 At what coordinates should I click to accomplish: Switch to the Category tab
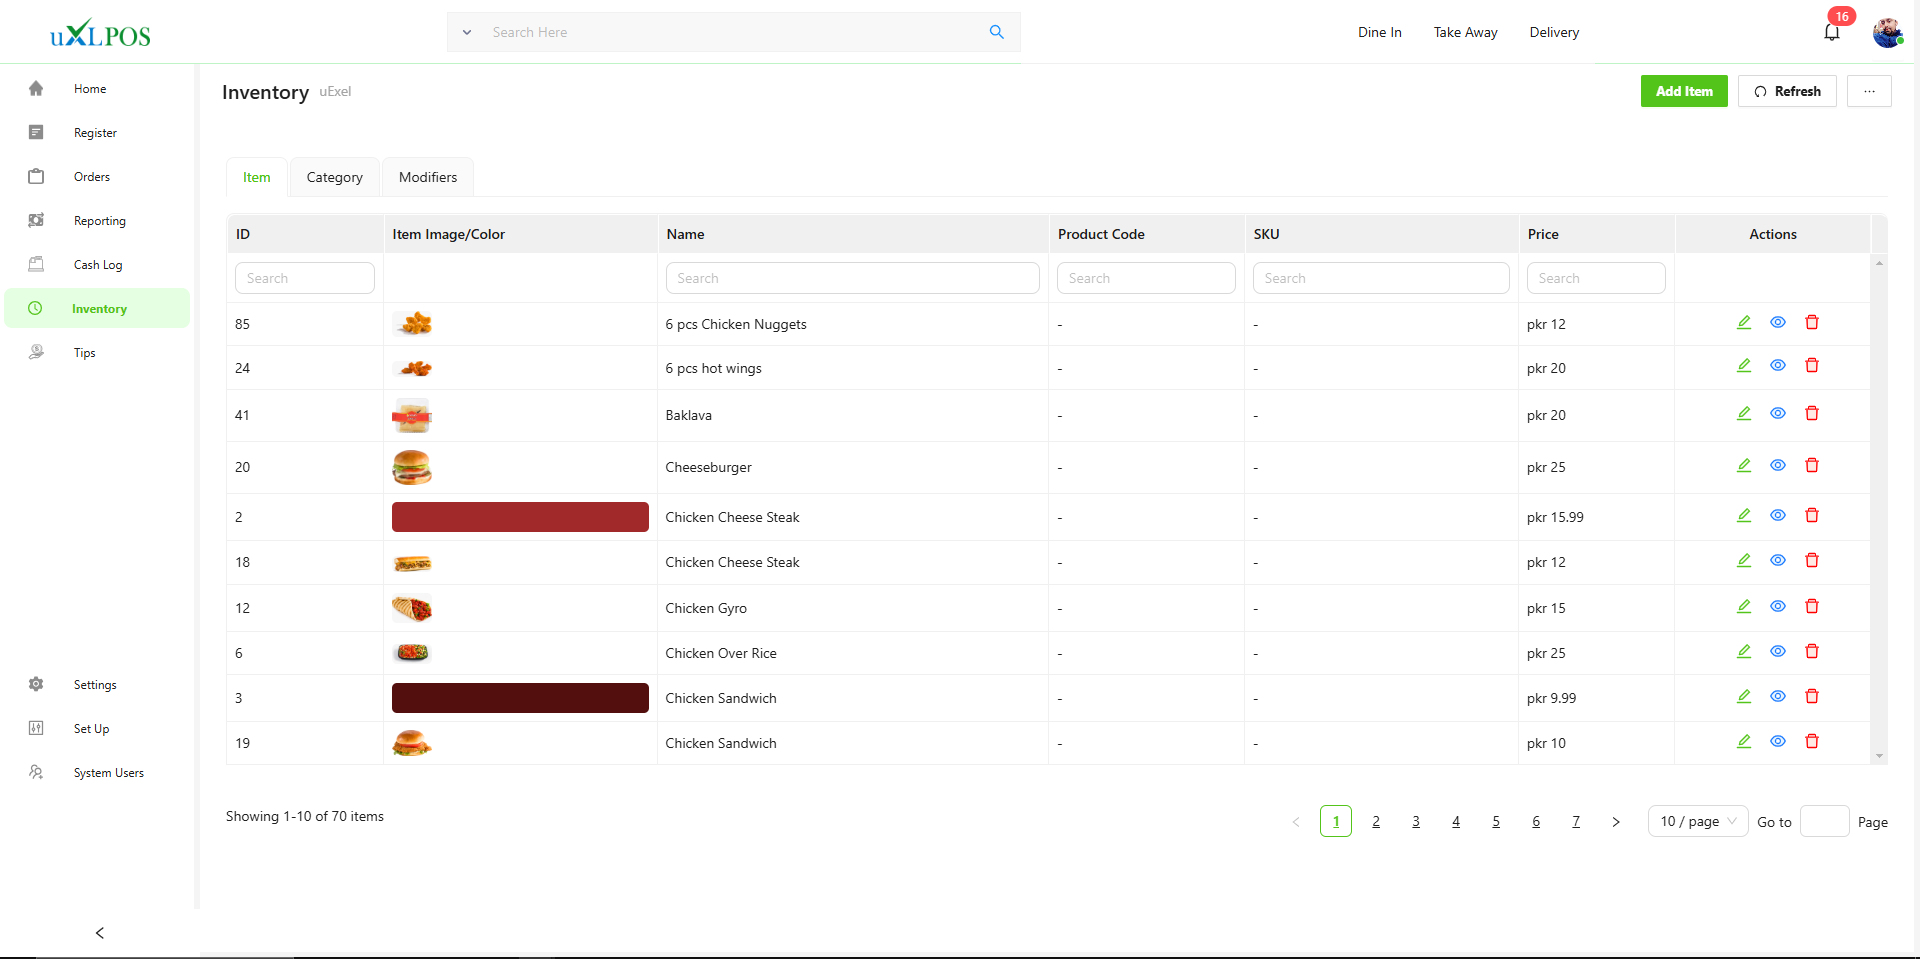[334, 177]
